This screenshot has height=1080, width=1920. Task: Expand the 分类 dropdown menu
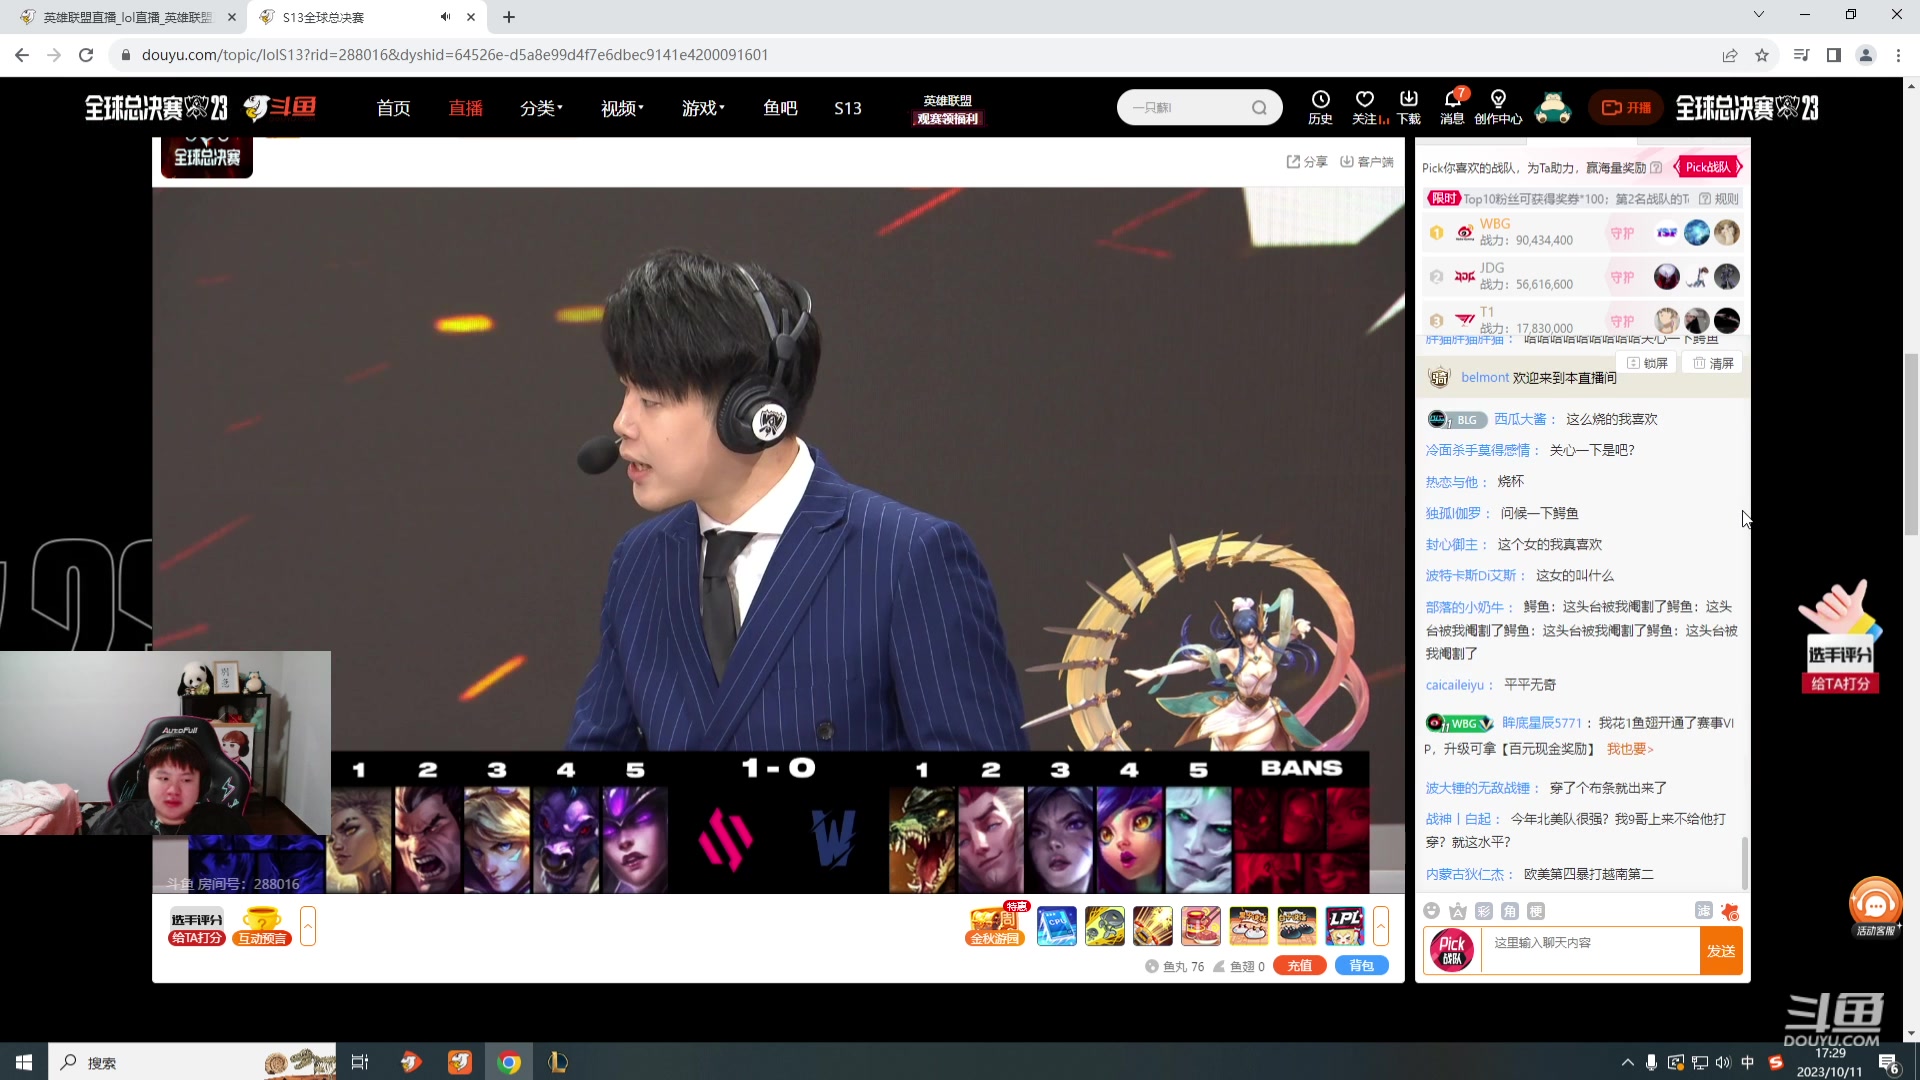pyautogui.click(x=541, y=108)
